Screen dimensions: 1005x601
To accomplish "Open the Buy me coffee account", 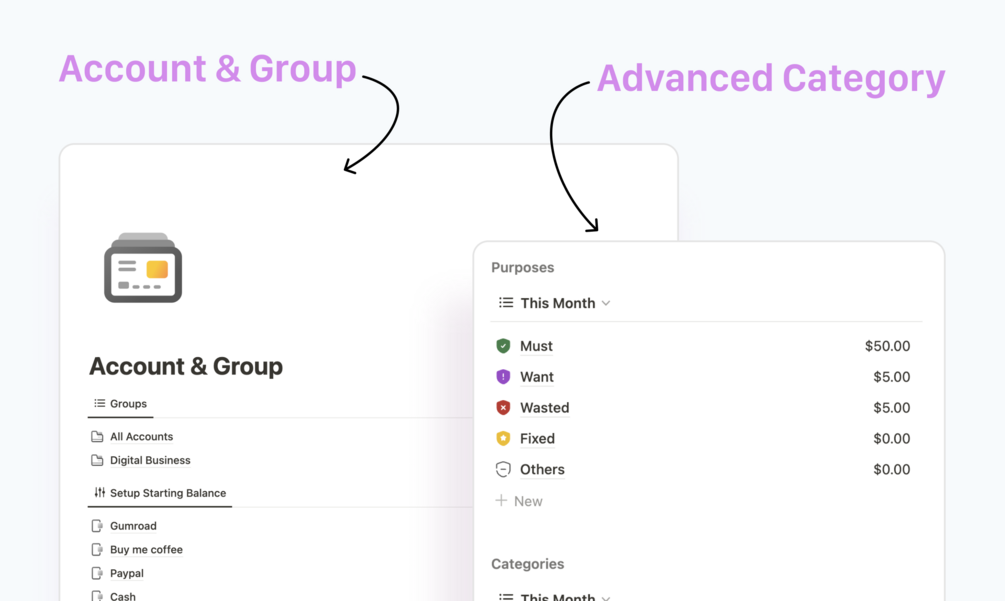I will 146,550.
